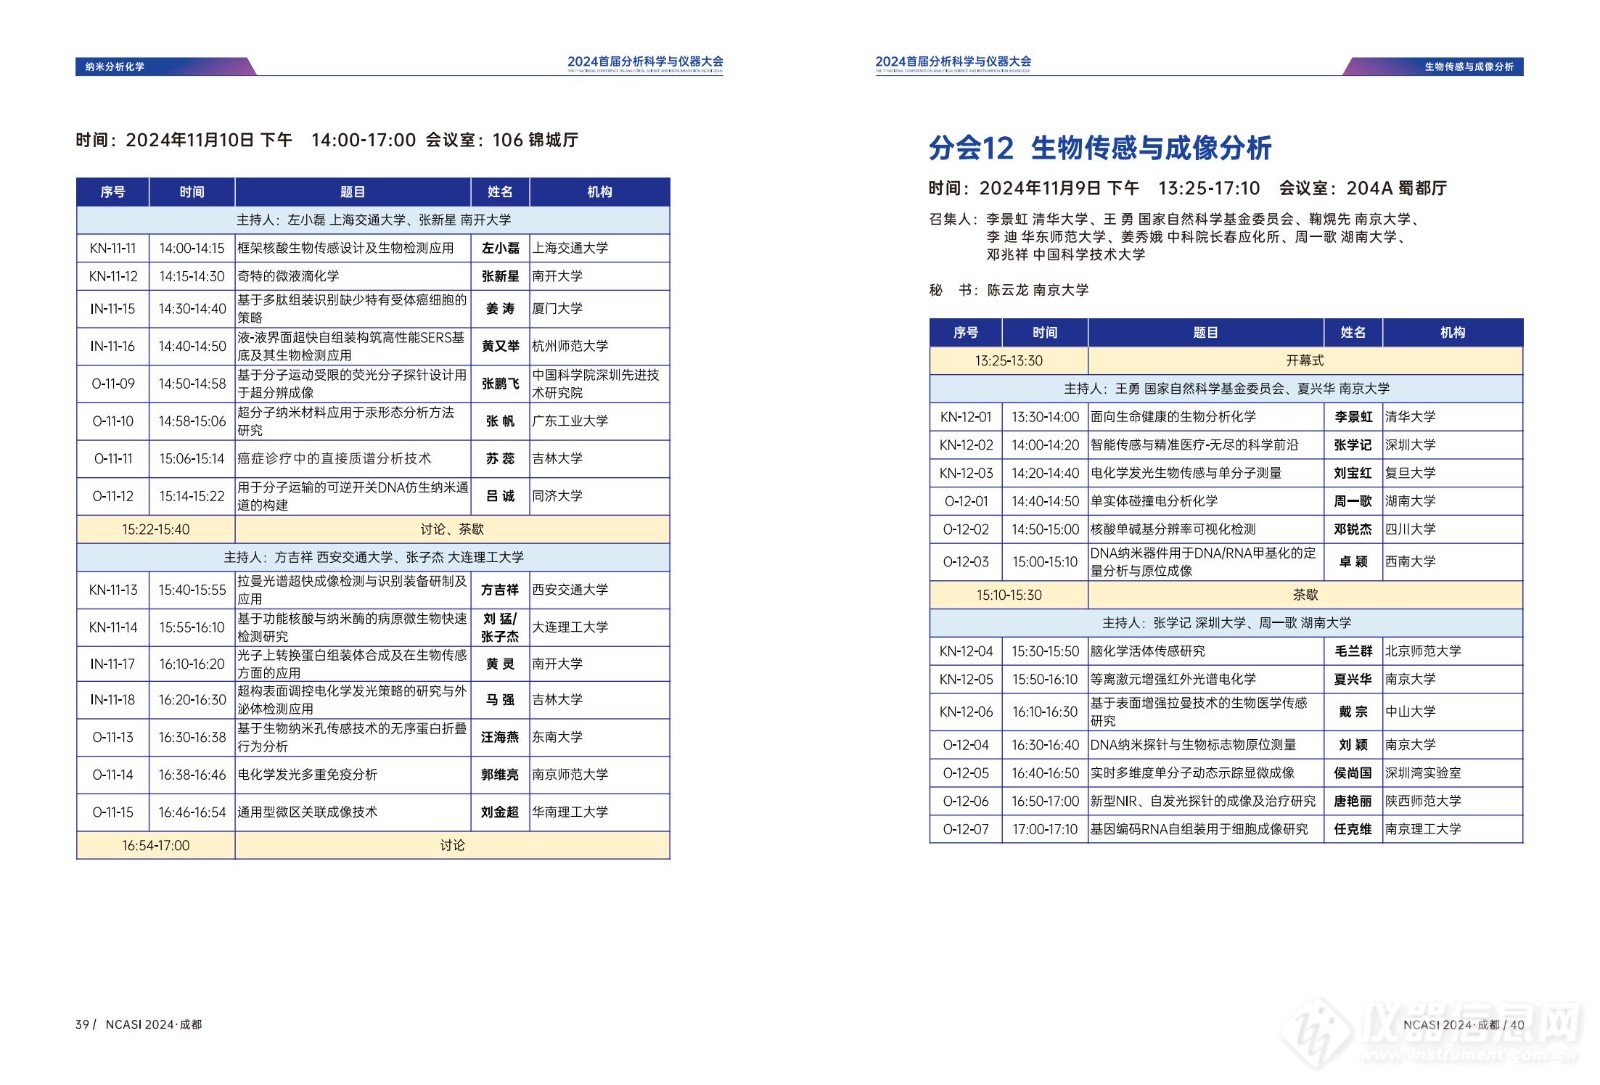Click time cell 14:40-14:50 for O-12-01

click(1045, 501)
